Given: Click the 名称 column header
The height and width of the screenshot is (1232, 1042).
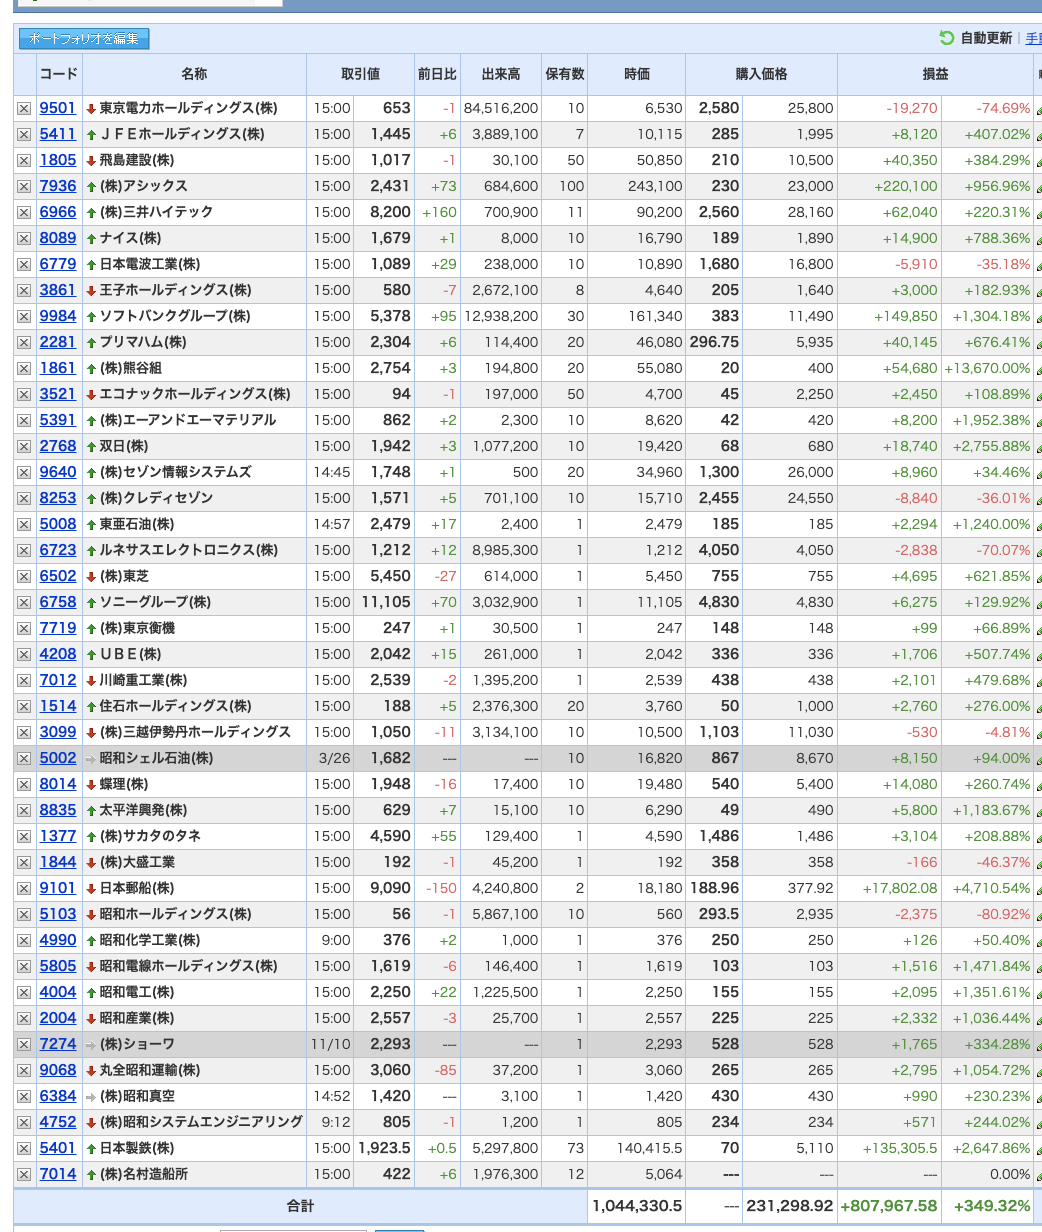Looking at the screenshot, I should coord(194,74).
